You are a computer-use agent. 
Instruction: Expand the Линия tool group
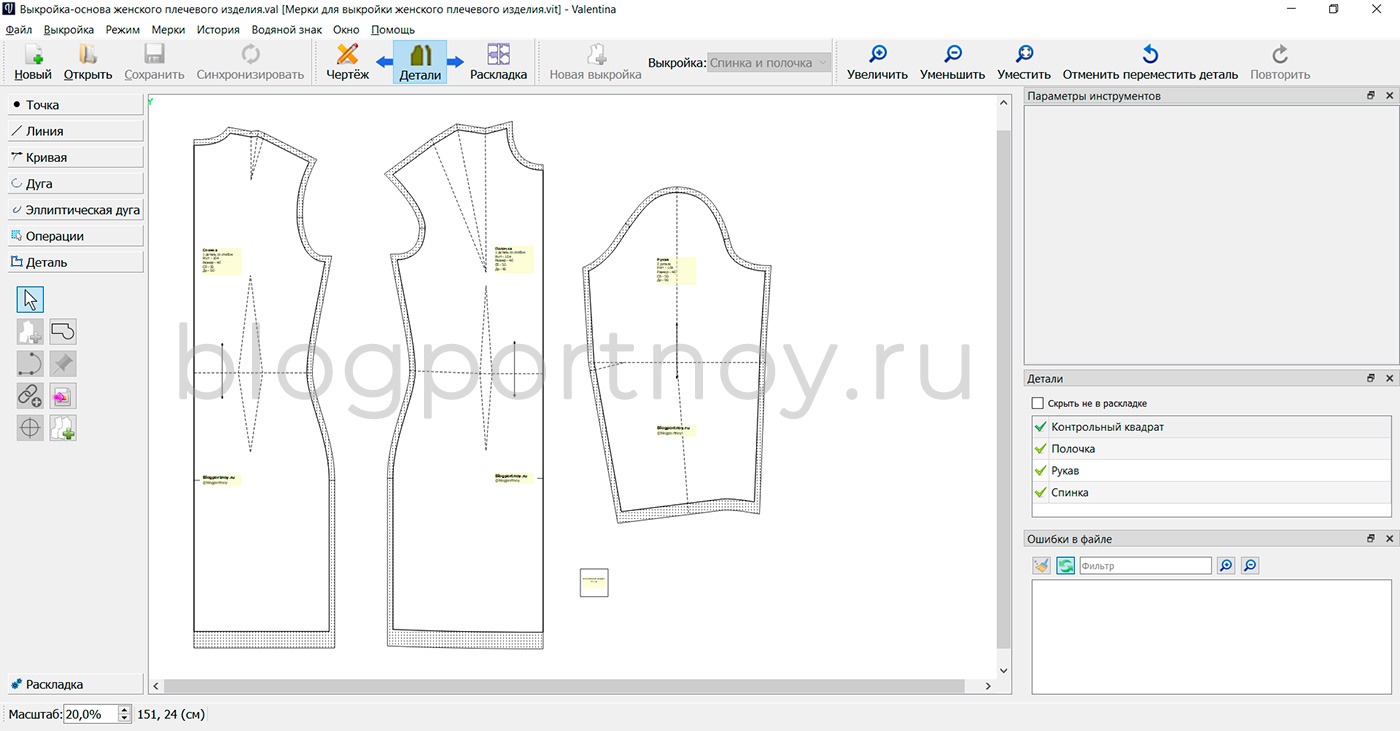tap(76, 131)
